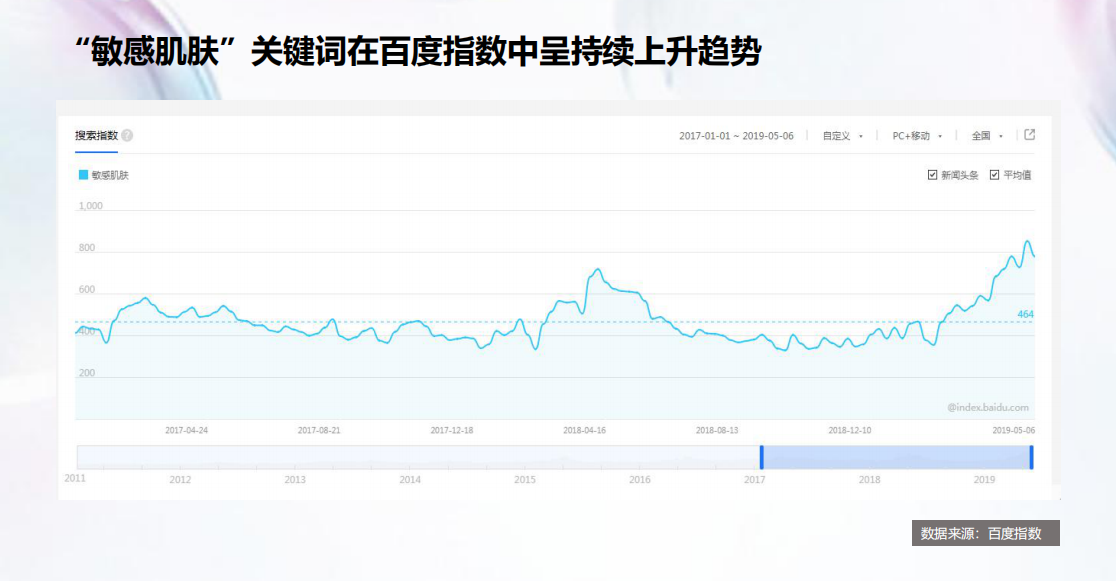Click the 2018-12-10 x-axis date label
Image resolution: width=1116 pixels, height=581 pixels.
pos(850,431)
